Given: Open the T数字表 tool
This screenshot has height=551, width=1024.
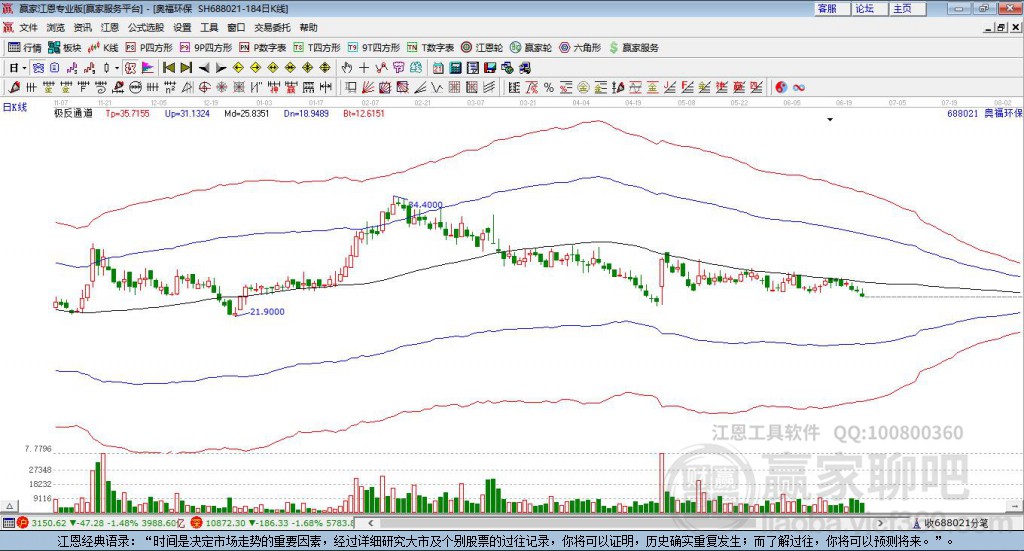Looking at the screenshot, I should click(430, 48).
